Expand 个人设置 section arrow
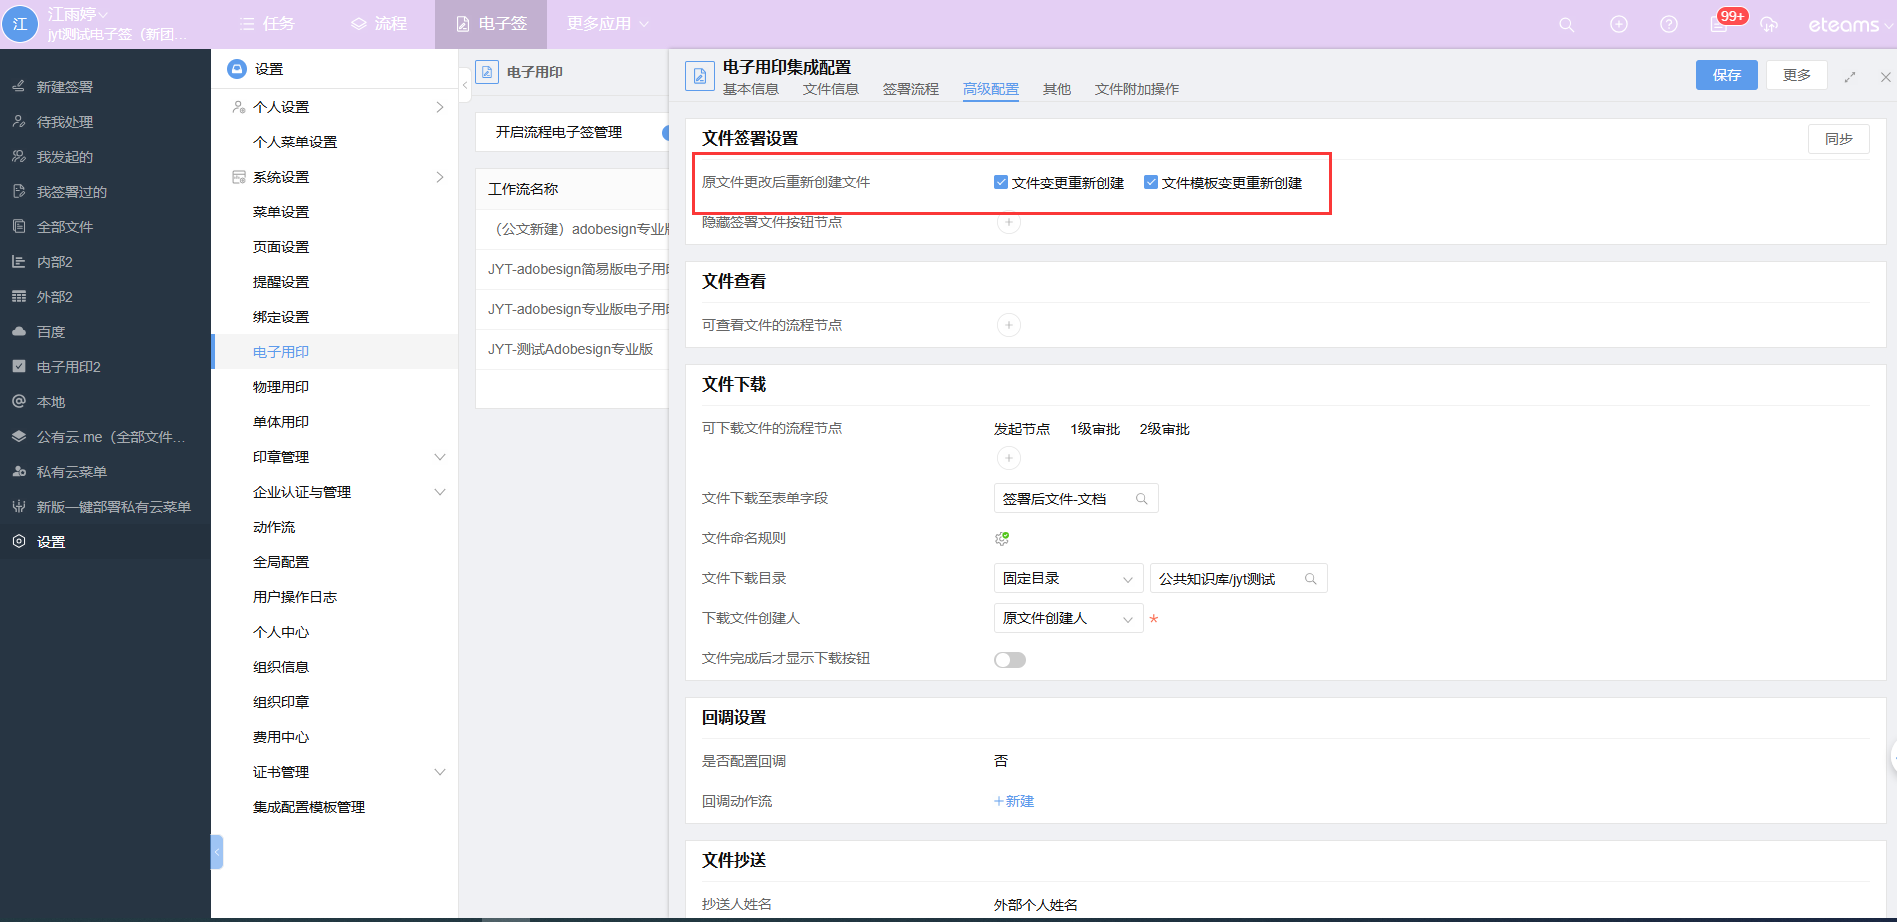This screenshot has width=1897, height=922. [439, 107]
